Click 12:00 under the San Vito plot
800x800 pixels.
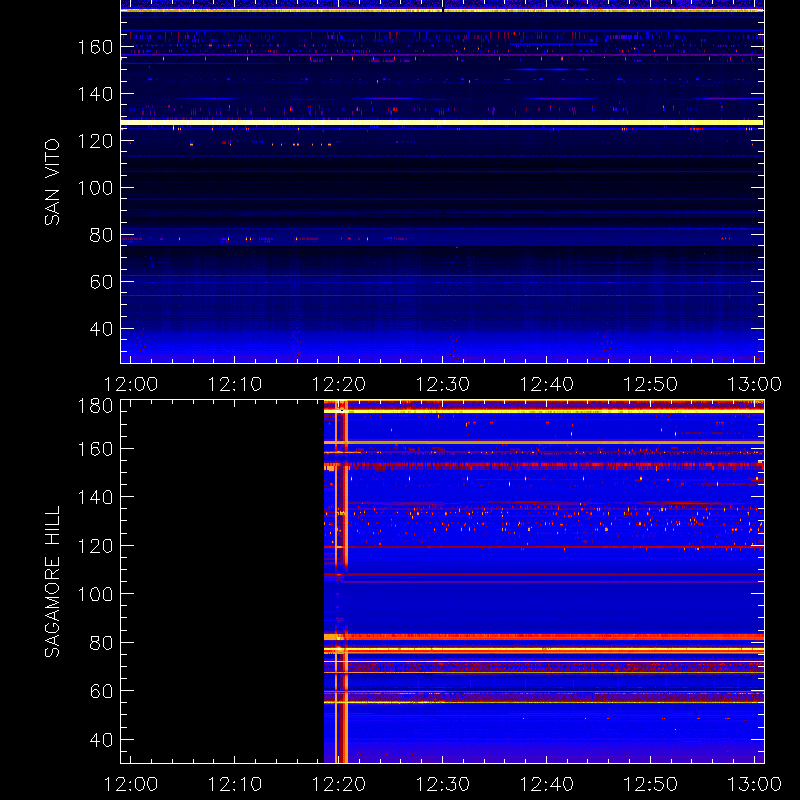[x=131, y=384]
